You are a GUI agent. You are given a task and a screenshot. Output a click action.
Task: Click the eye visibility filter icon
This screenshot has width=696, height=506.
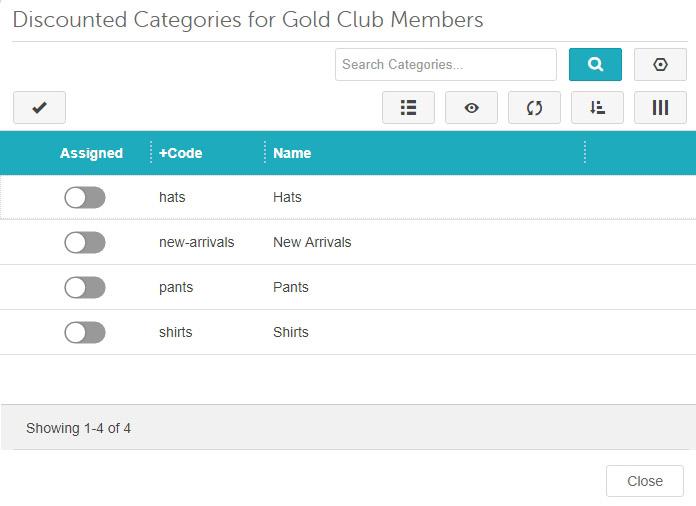point(471,107)
